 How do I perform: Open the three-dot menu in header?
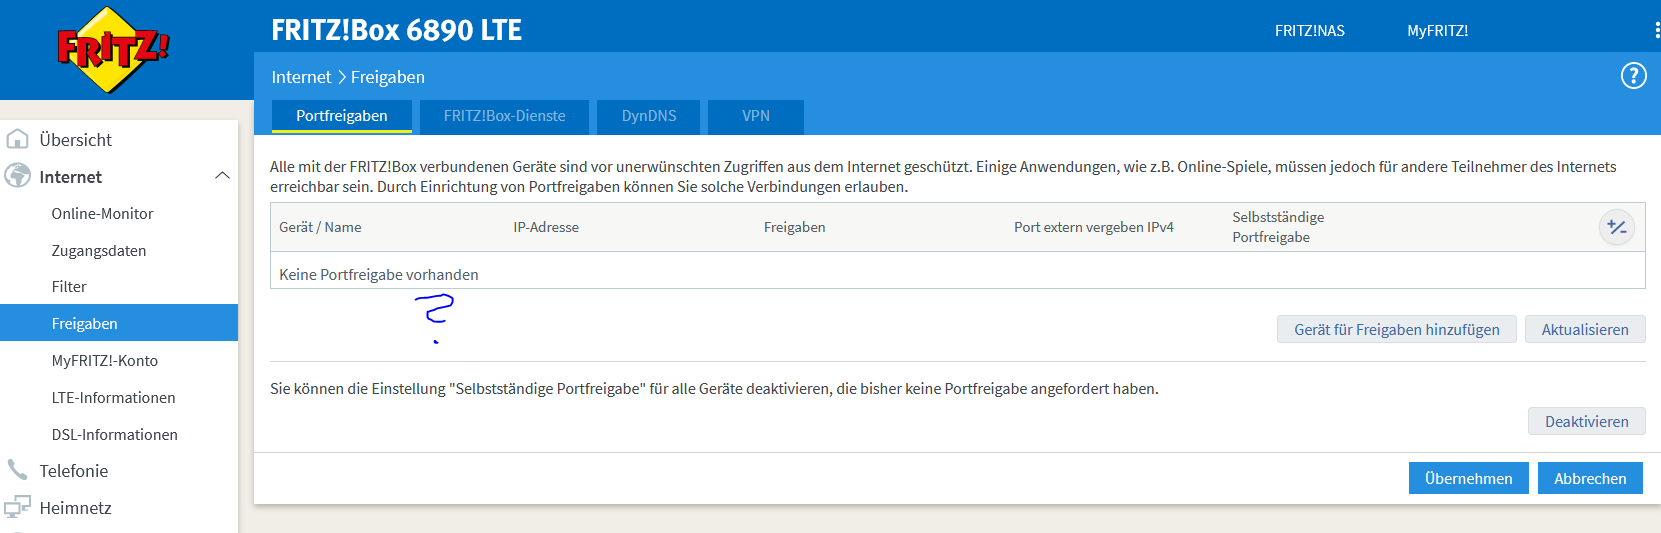pyautogui.click(x=1657, y=30)
